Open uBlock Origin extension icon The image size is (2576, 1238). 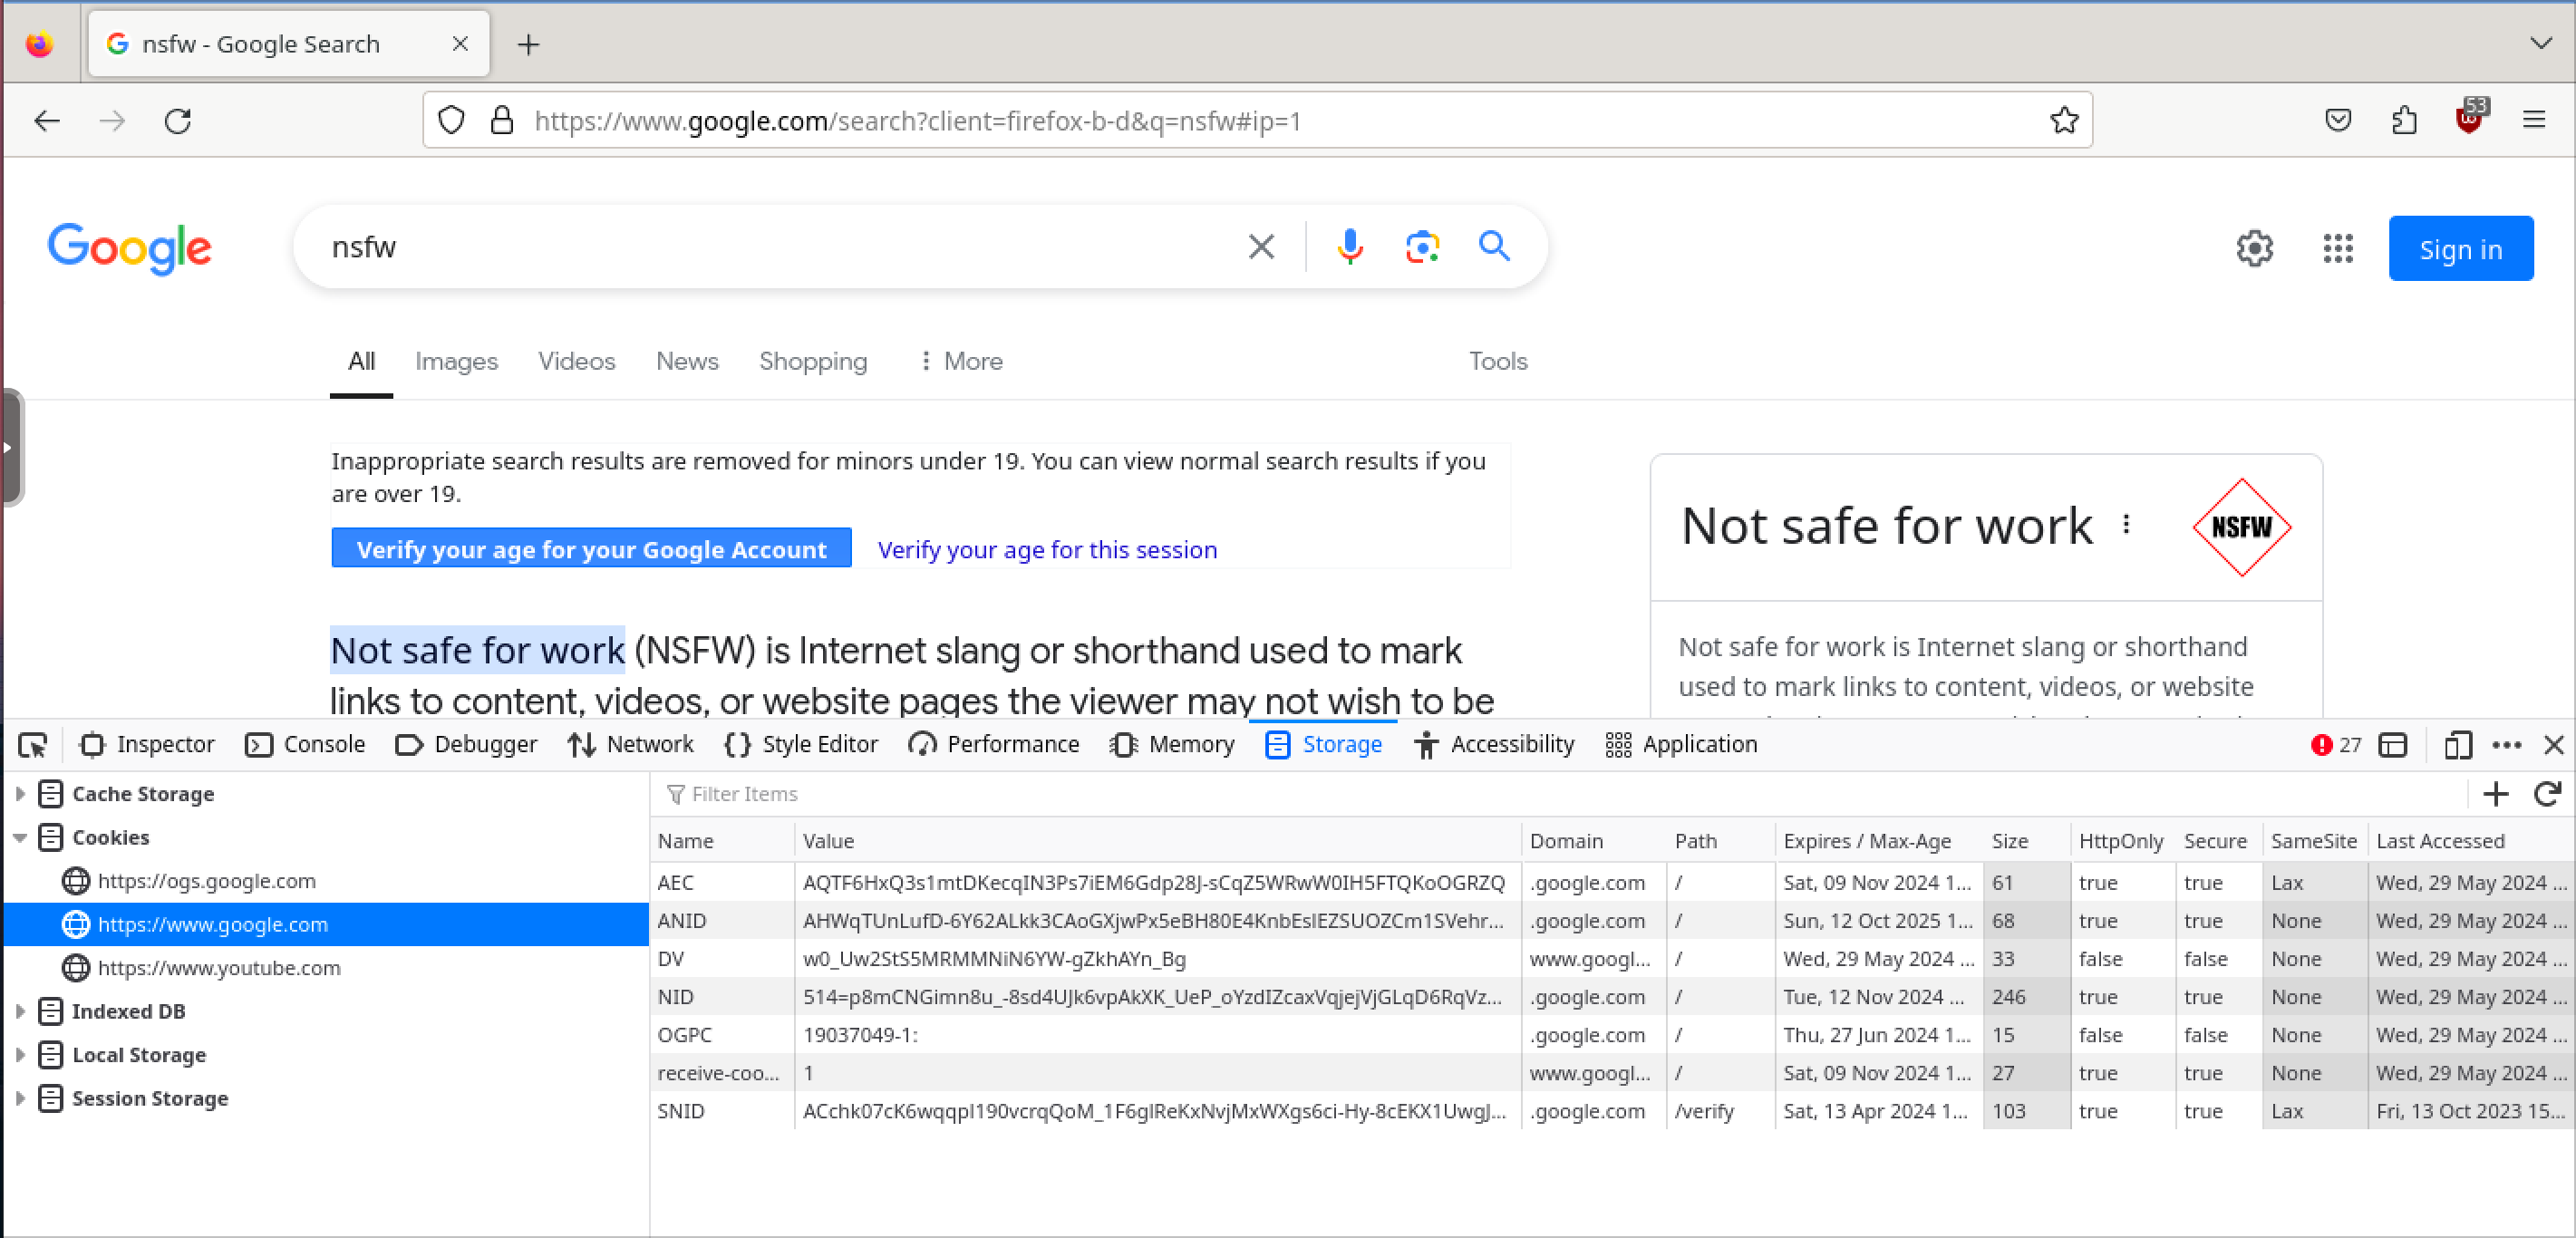(x=2468, y=121)
